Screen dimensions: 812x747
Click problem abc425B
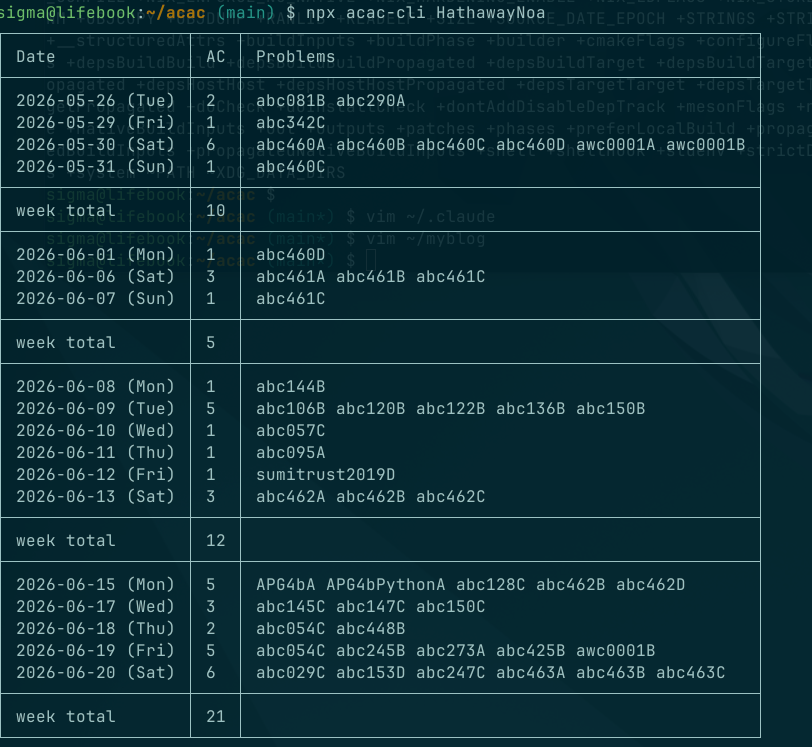tap(531, 651)
